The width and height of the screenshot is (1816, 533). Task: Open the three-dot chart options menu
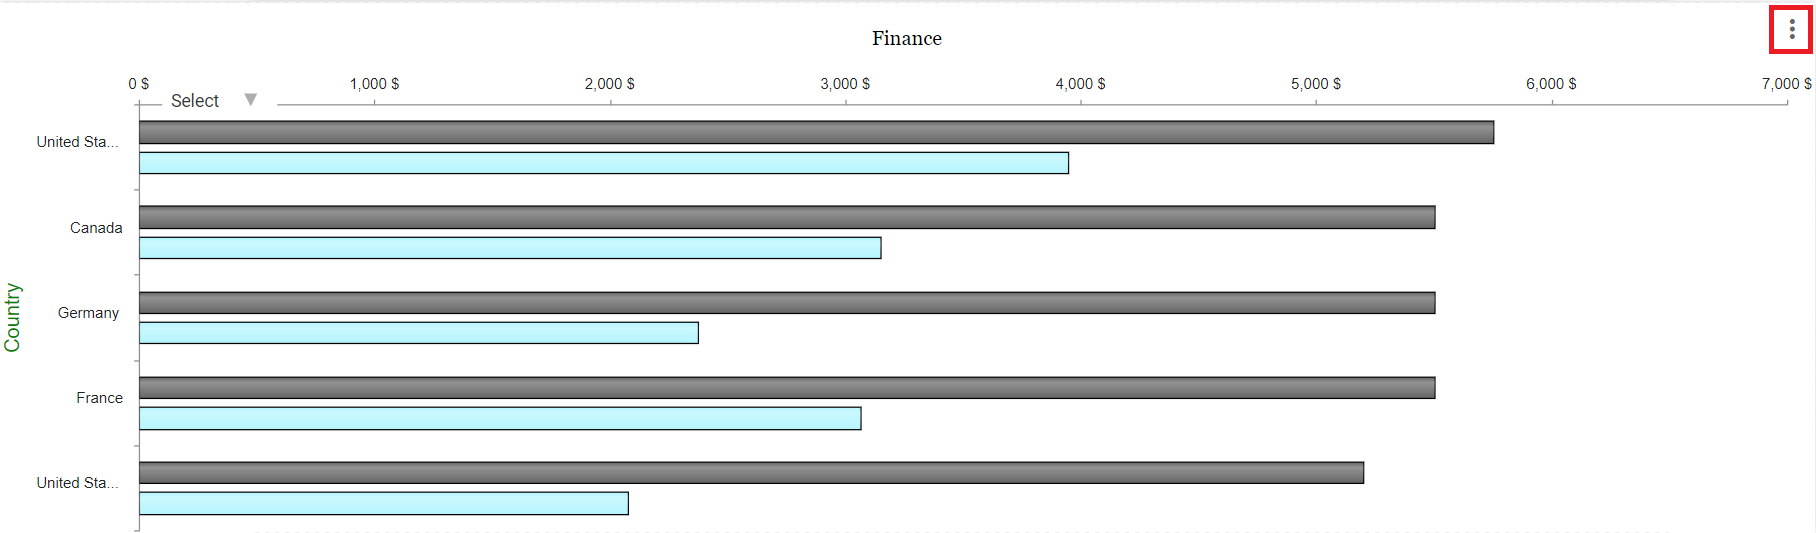tap(1791, 30)
